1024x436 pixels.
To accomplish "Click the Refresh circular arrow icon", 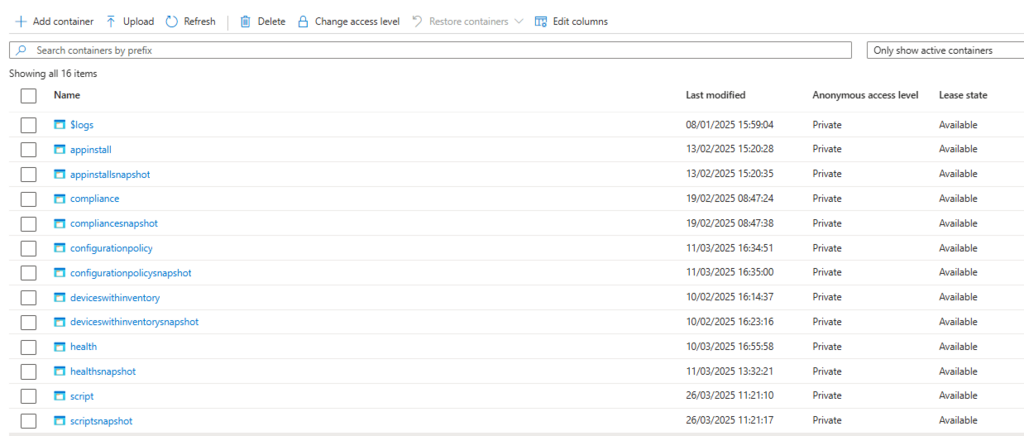I will coord(172,21).
